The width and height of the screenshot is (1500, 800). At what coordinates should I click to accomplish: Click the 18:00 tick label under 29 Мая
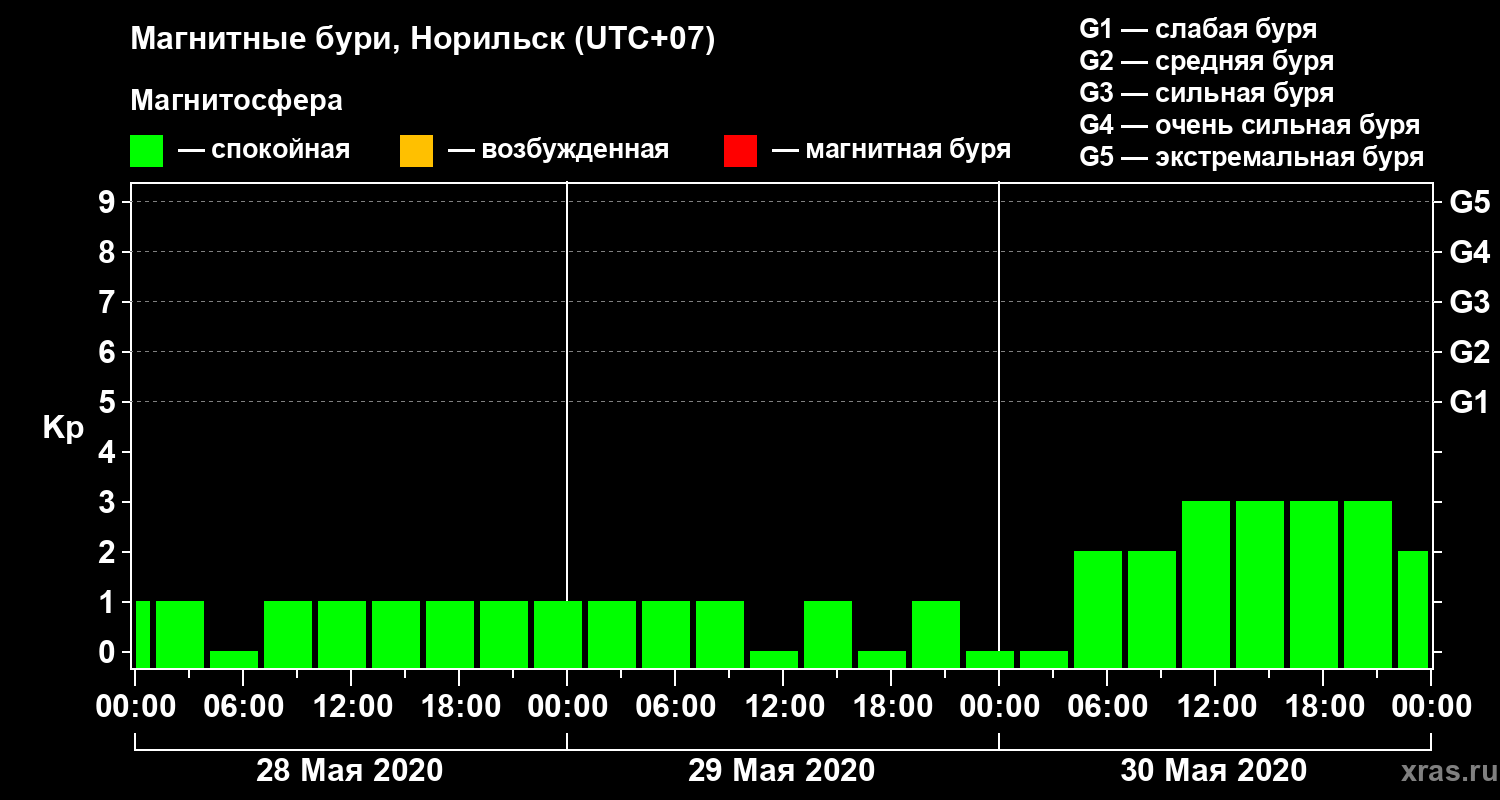891,706
